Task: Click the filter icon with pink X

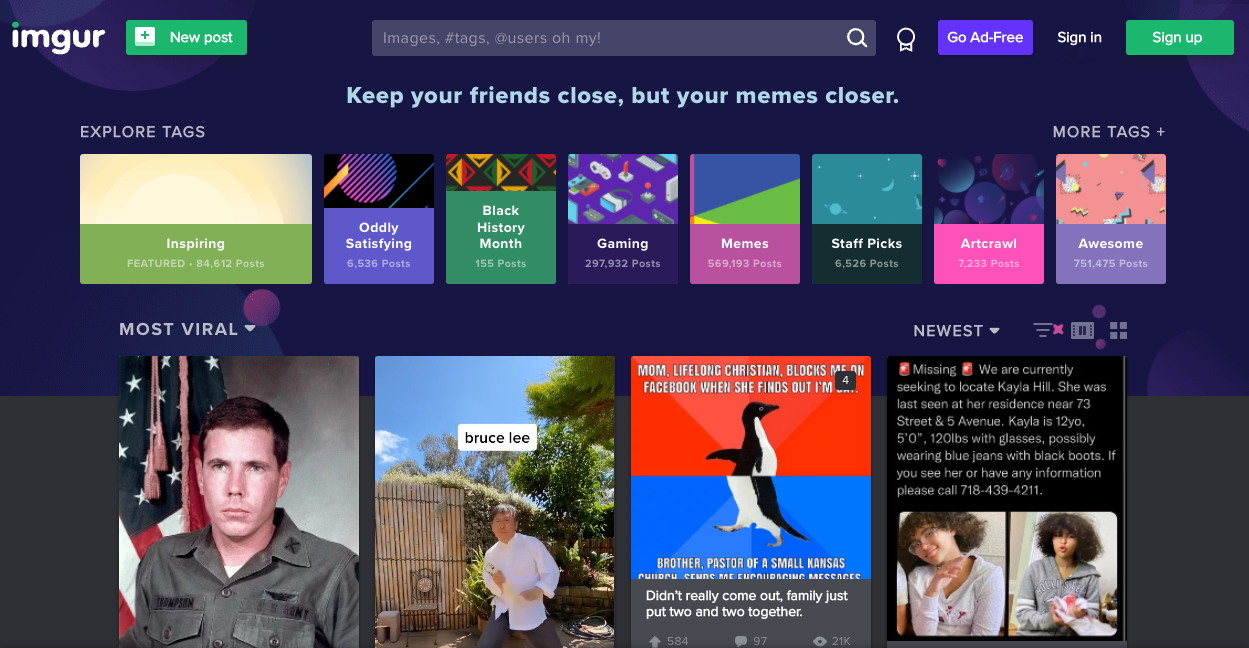Action: click(x=1047, y=330)
